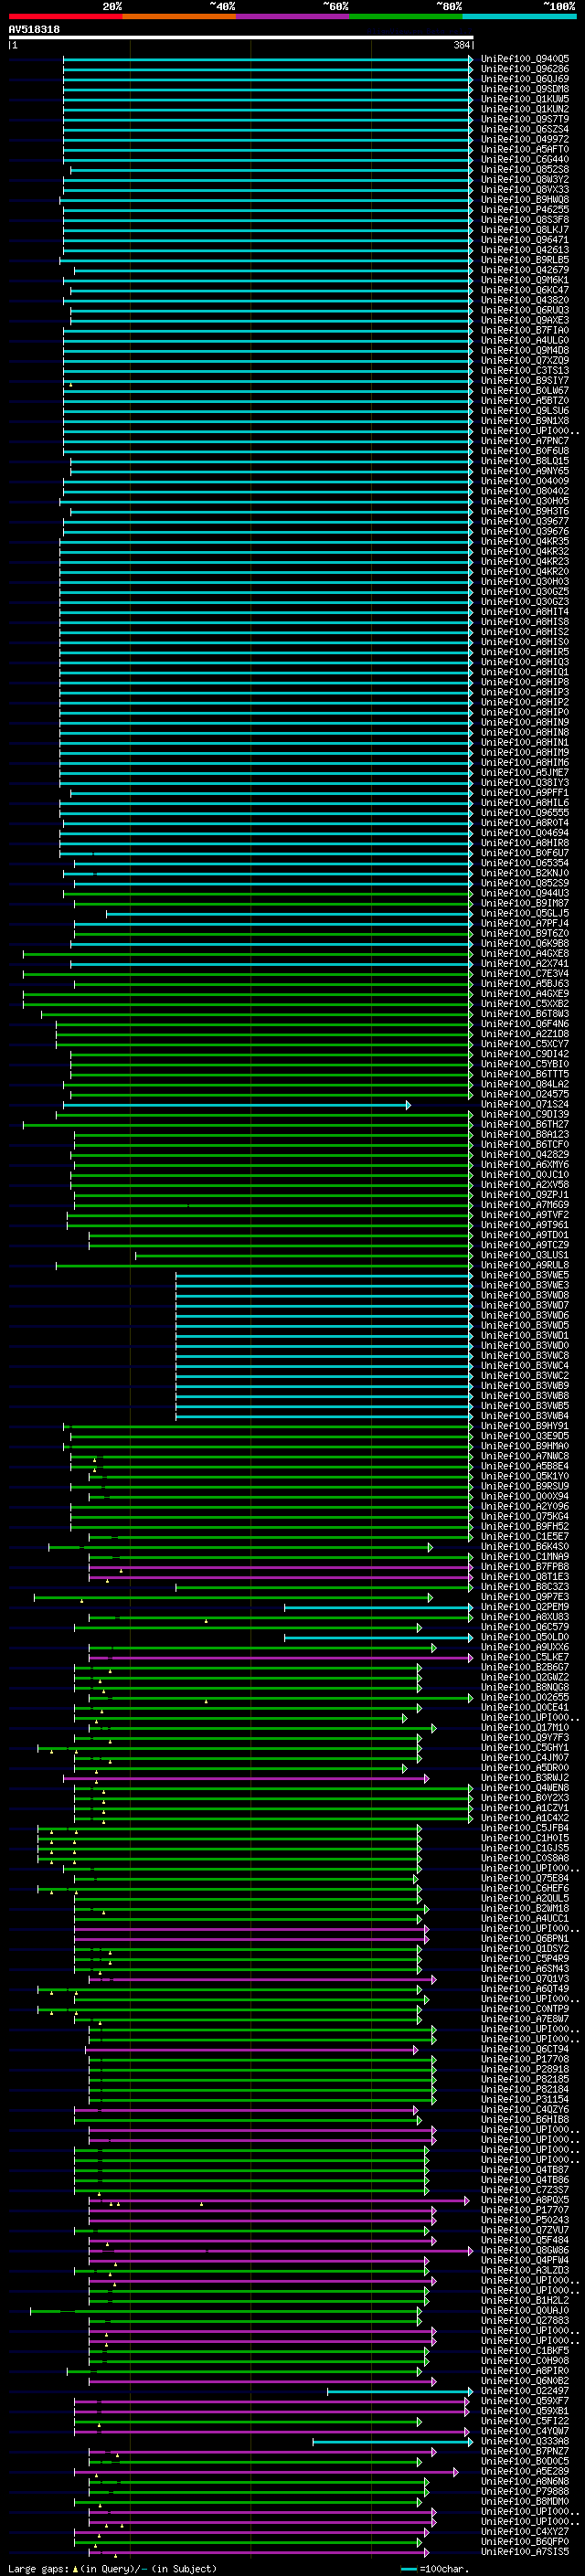Viewport: 585px width, 2576px height.
Task: Open hit UniRef100_A7PFJ4
Action: 525,923
